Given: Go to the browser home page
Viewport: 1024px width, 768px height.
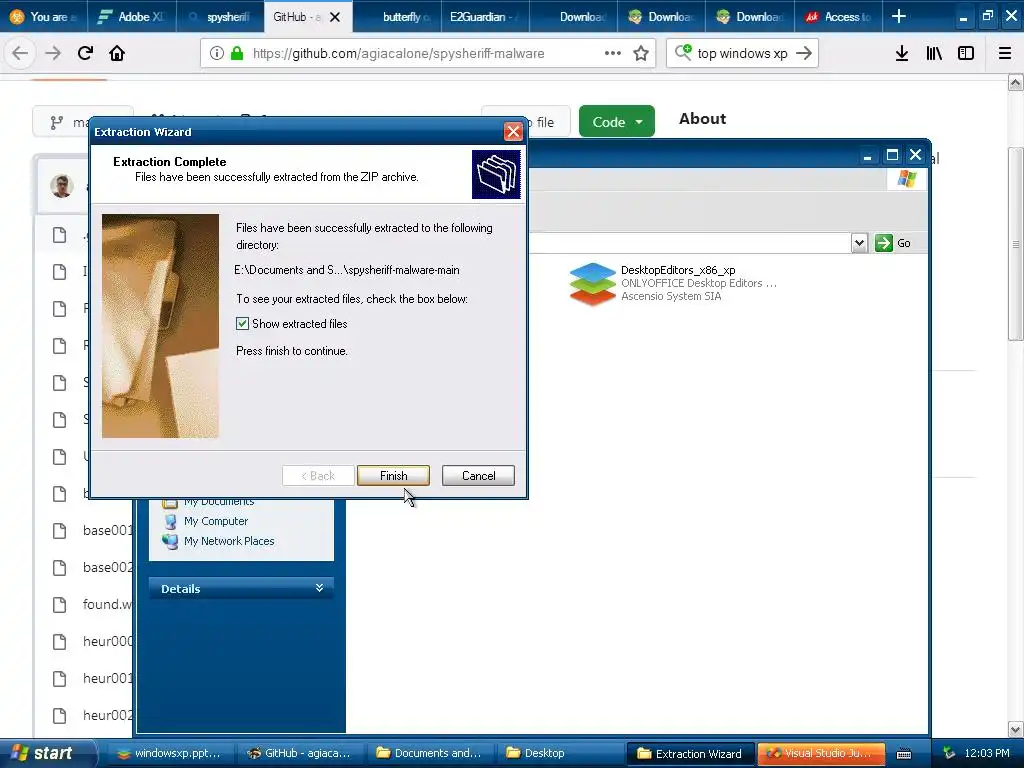Looking at the screenshot, I should [x=117, y=53].
